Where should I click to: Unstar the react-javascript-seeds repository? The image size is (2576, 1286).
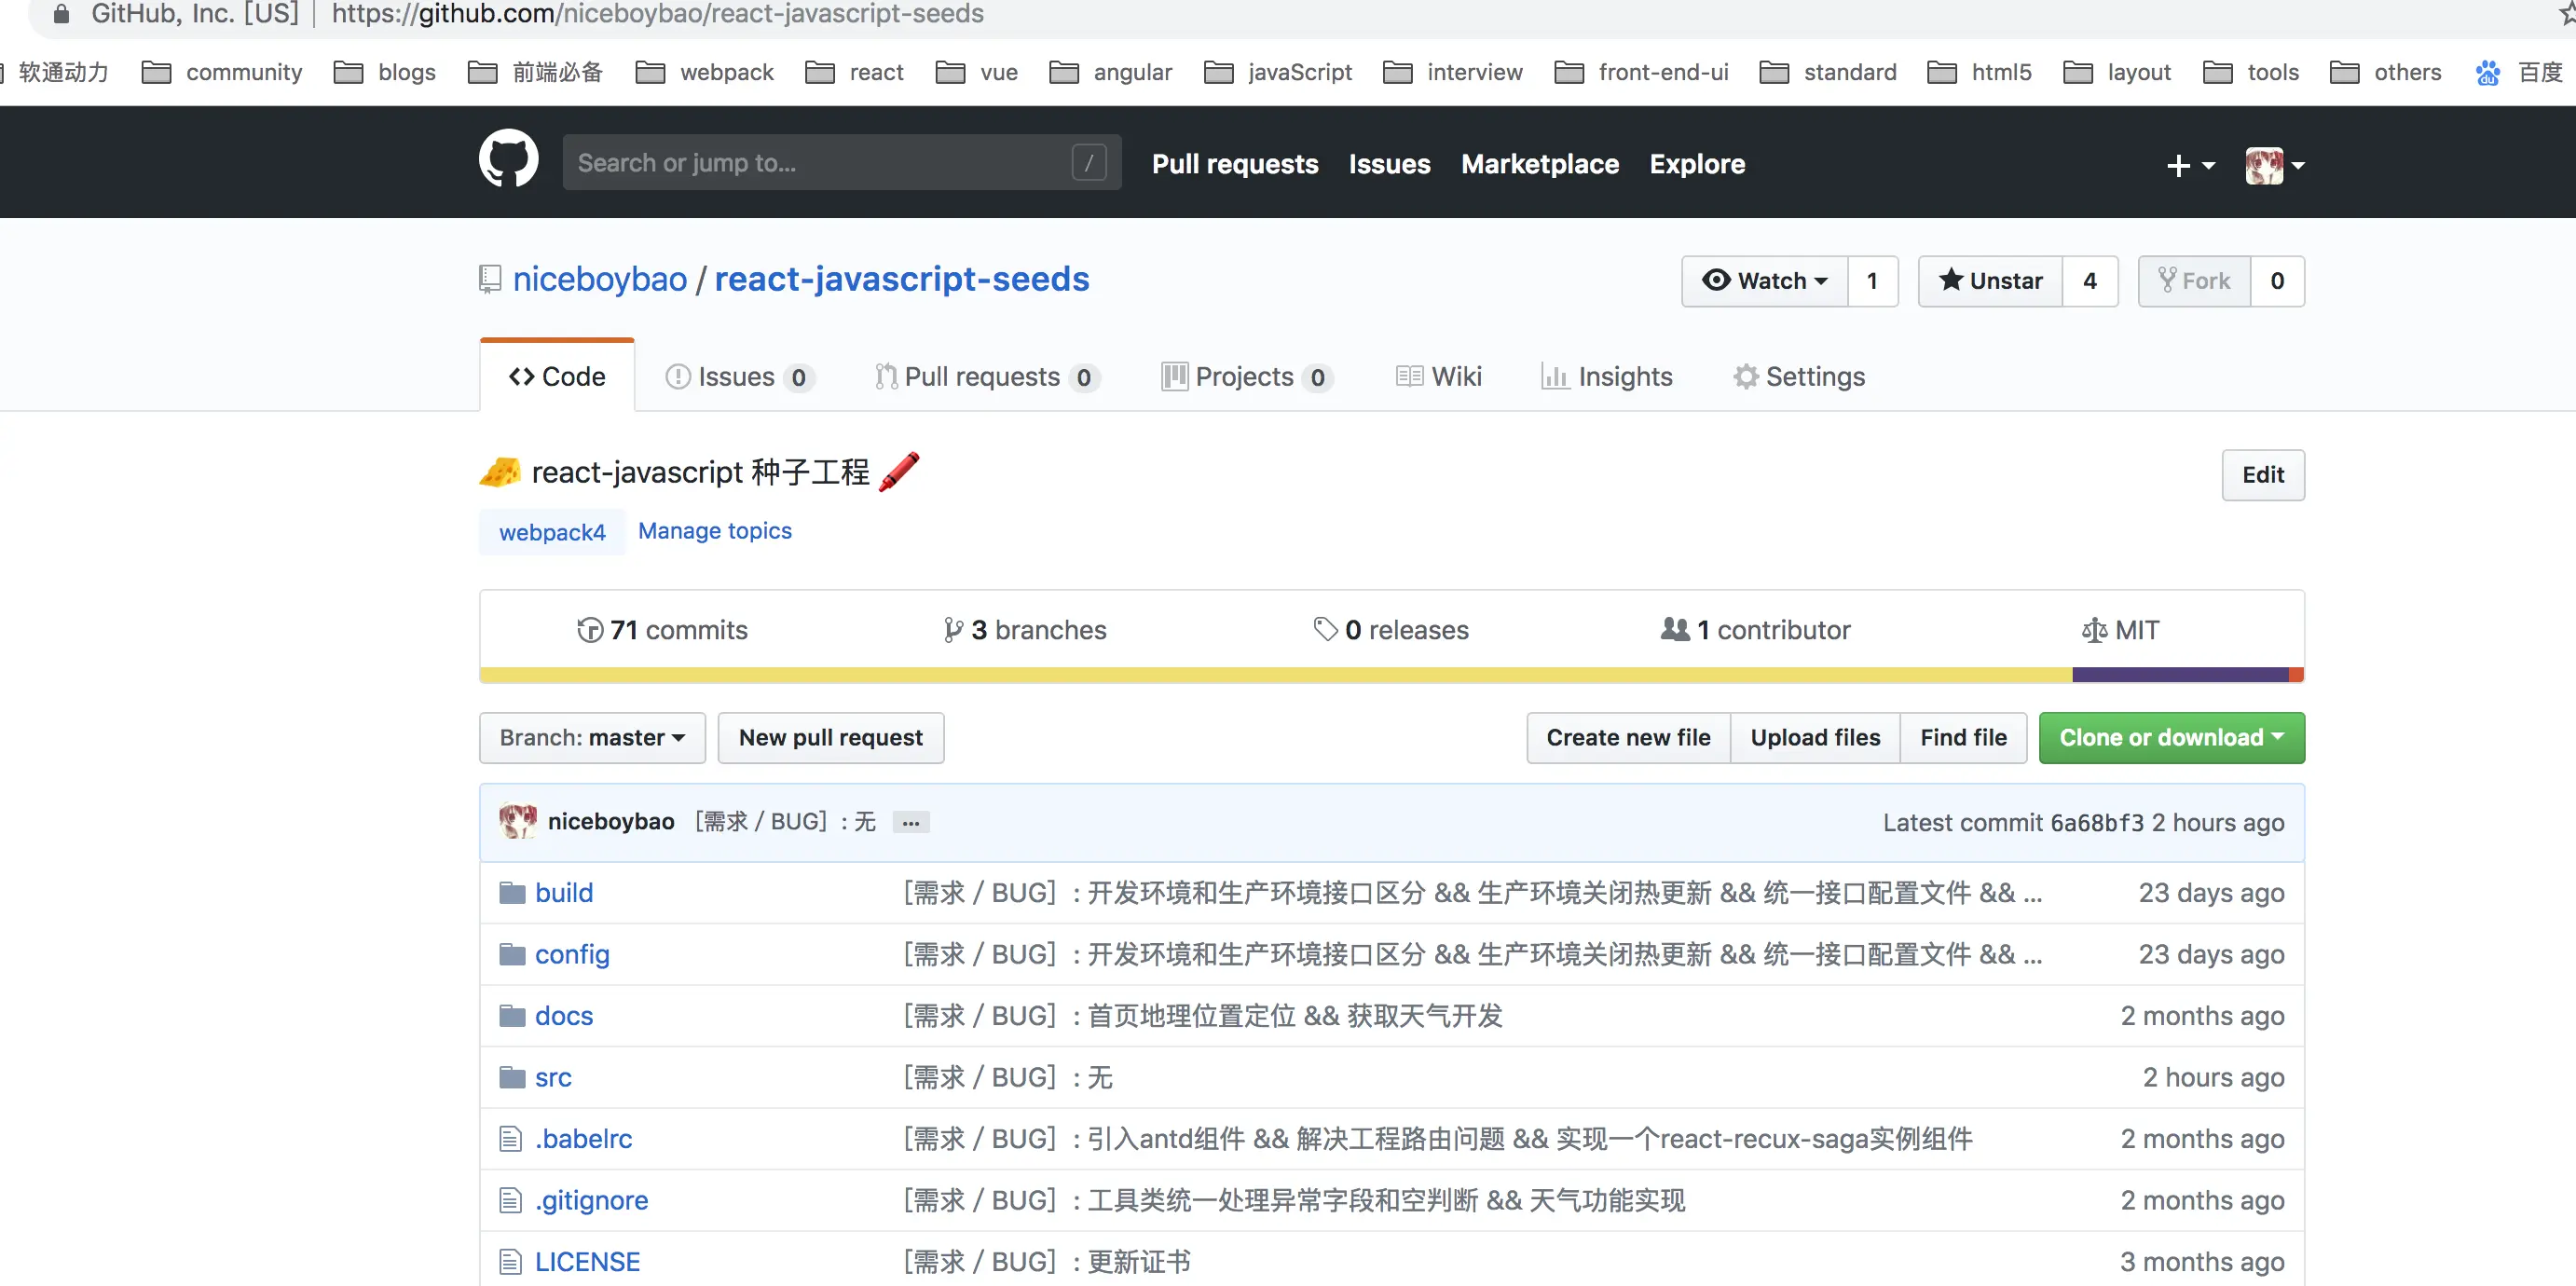[x=1990, y=281]
